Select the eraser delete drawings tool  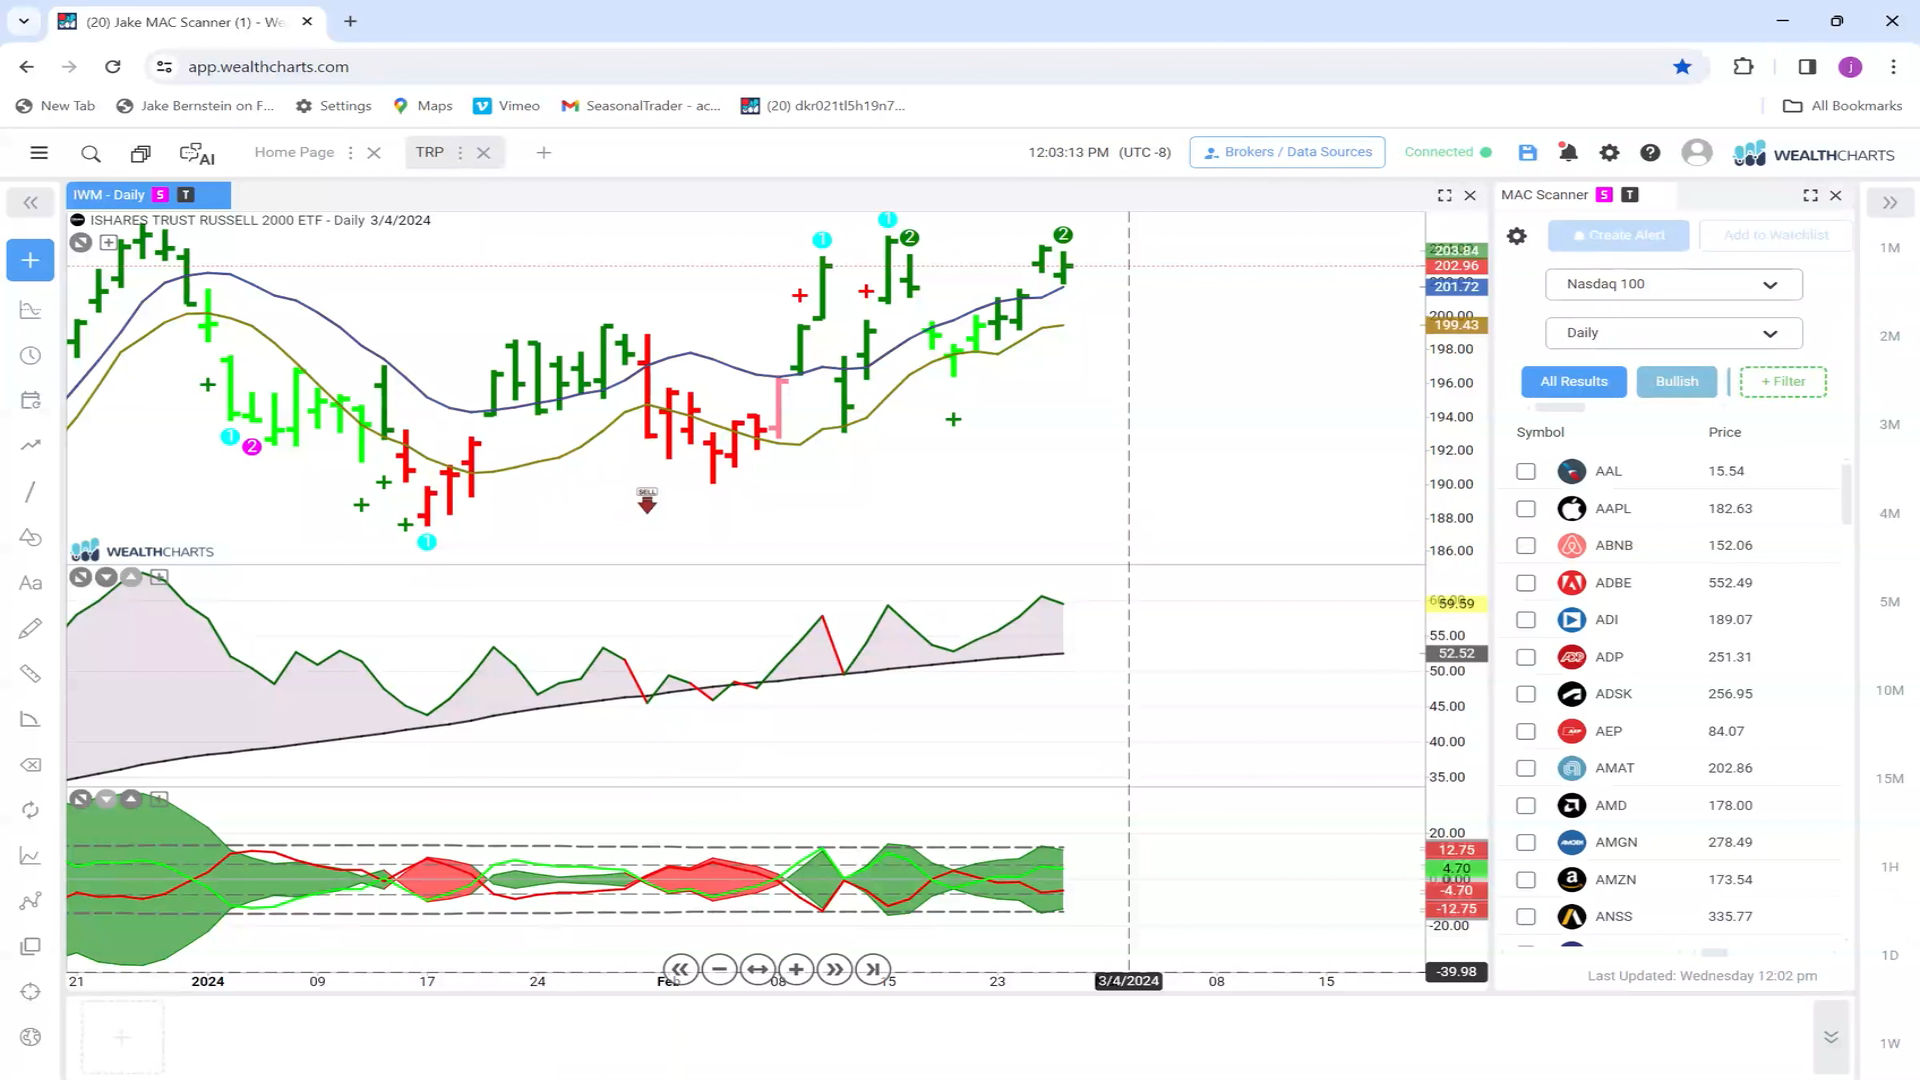[x=30, y=765]
